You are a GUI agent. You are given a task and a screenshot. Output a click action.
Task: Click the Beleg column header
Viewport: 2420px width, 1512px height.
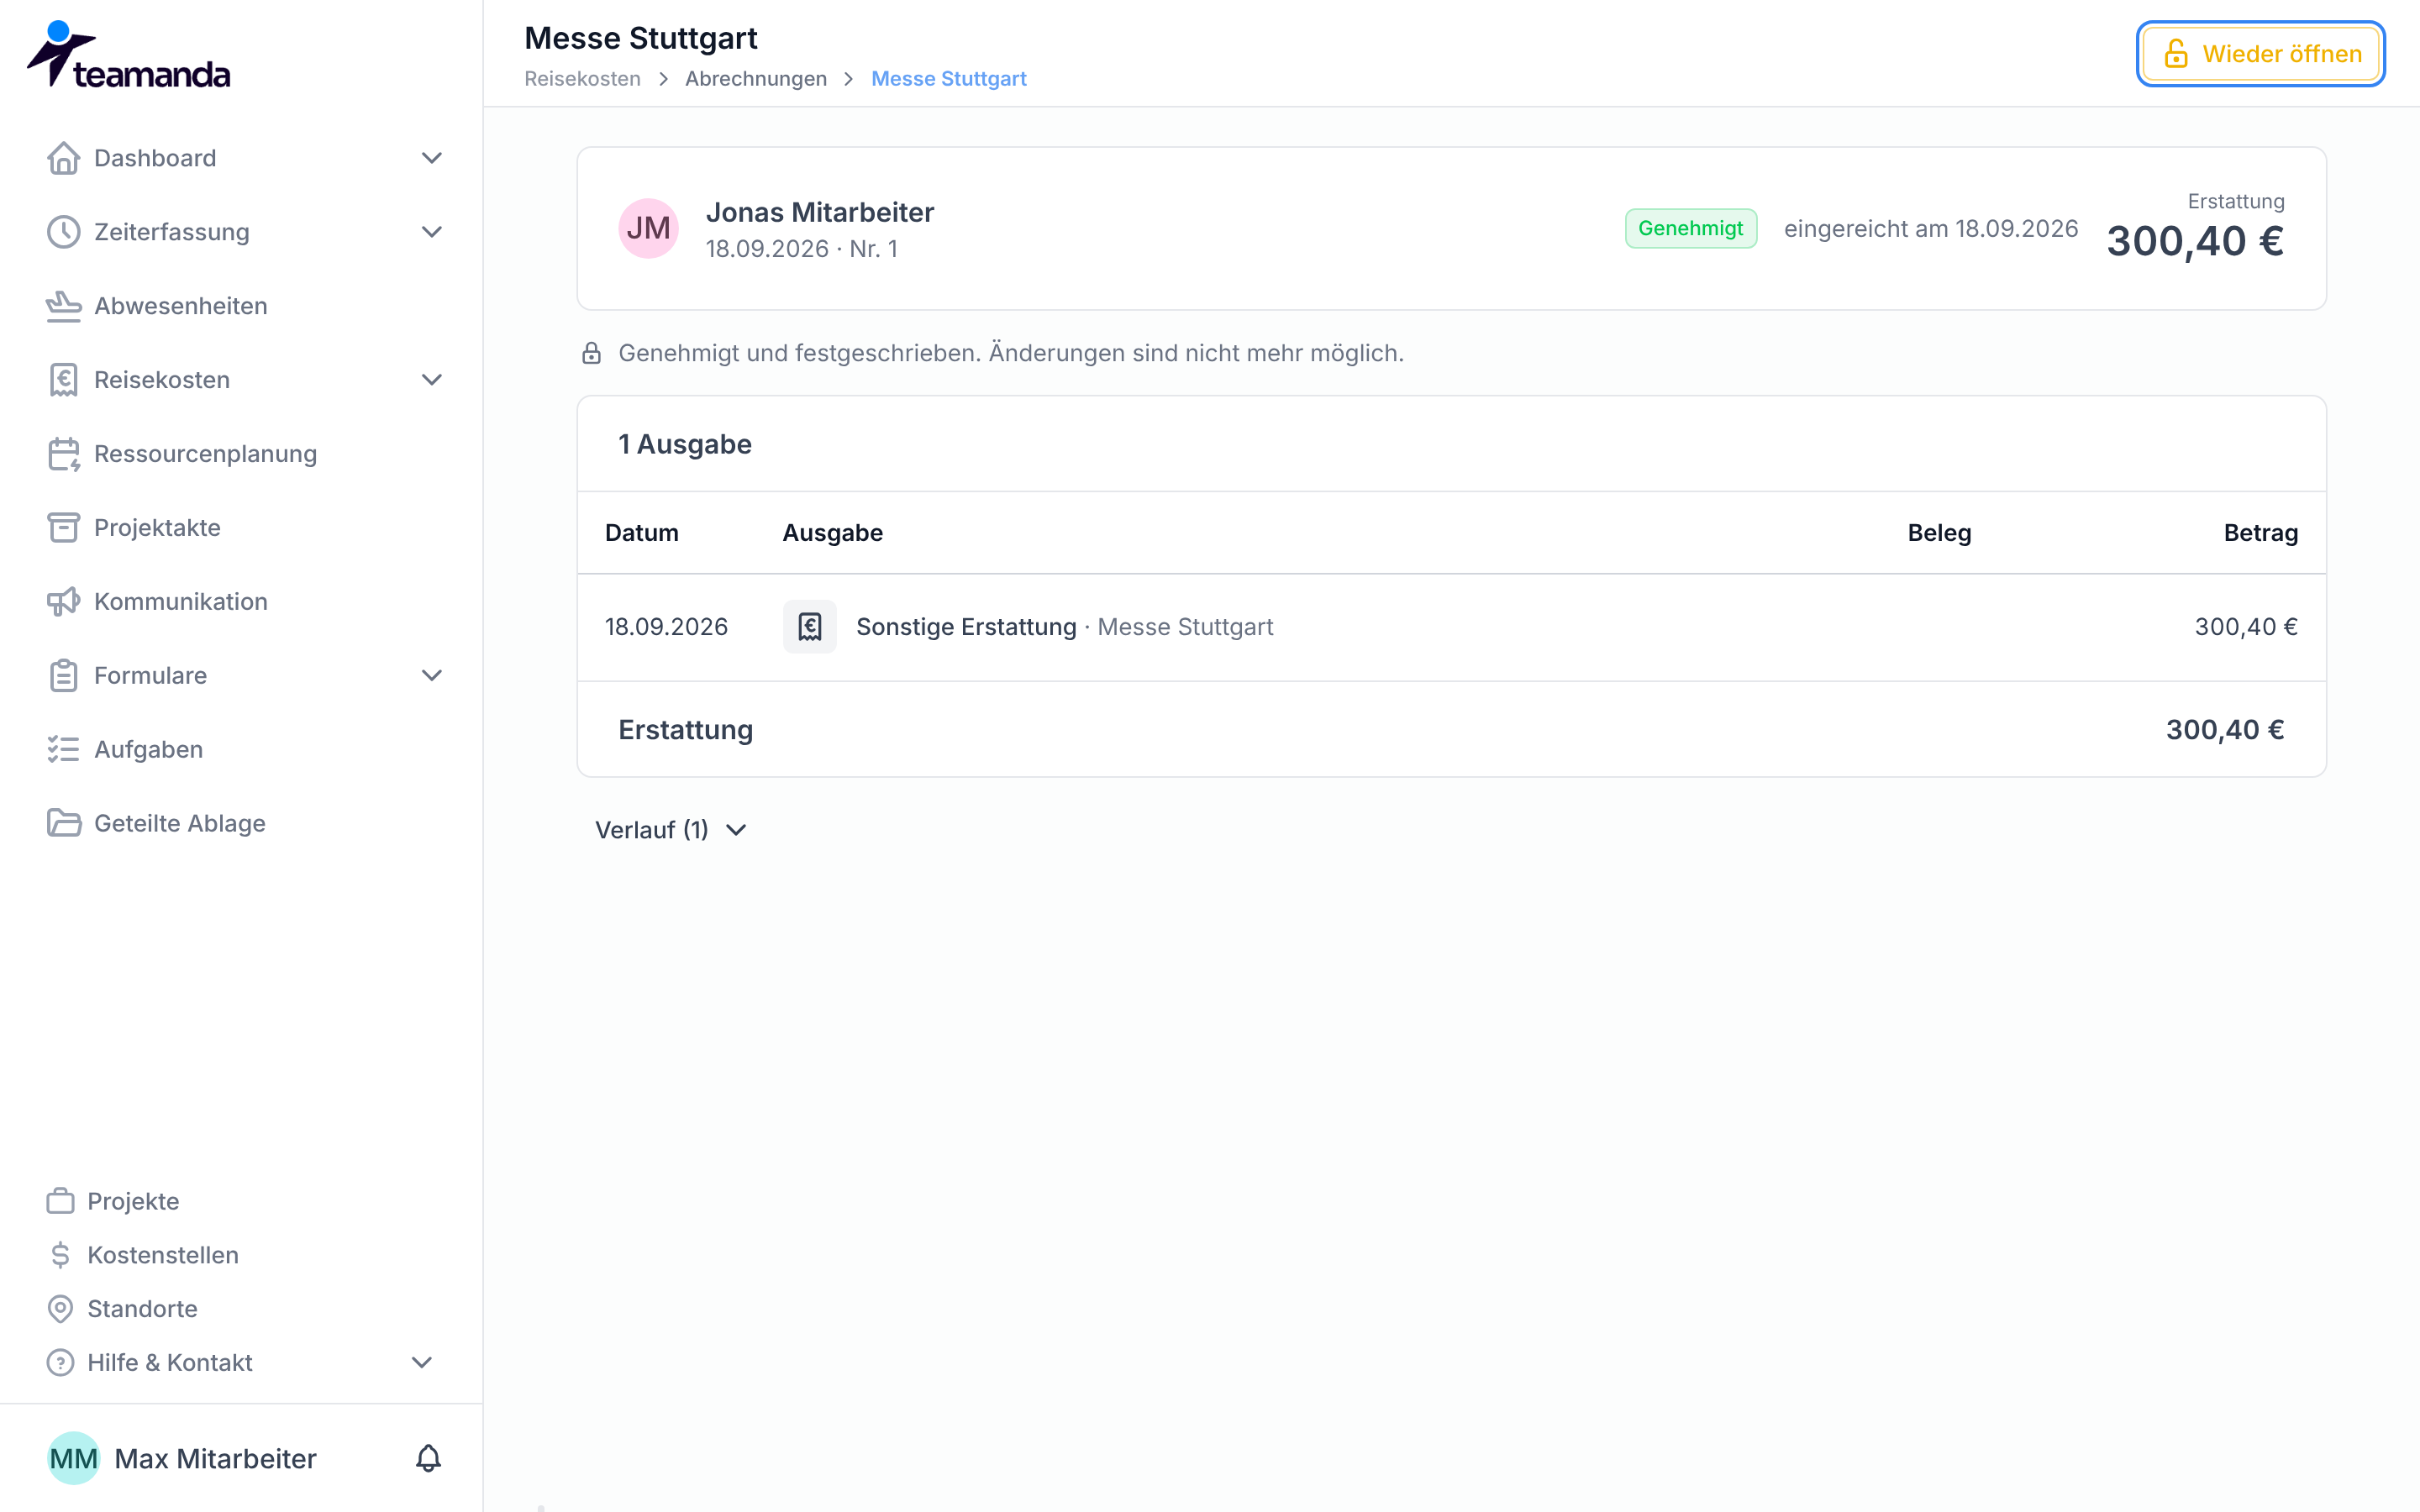point(1939,533)
